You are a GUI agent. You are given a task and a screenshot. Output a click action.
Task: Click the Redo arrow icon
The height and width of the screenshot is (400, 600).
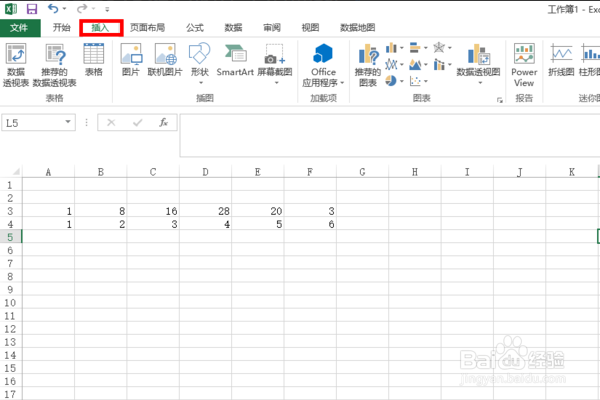[x=81, y=8]
